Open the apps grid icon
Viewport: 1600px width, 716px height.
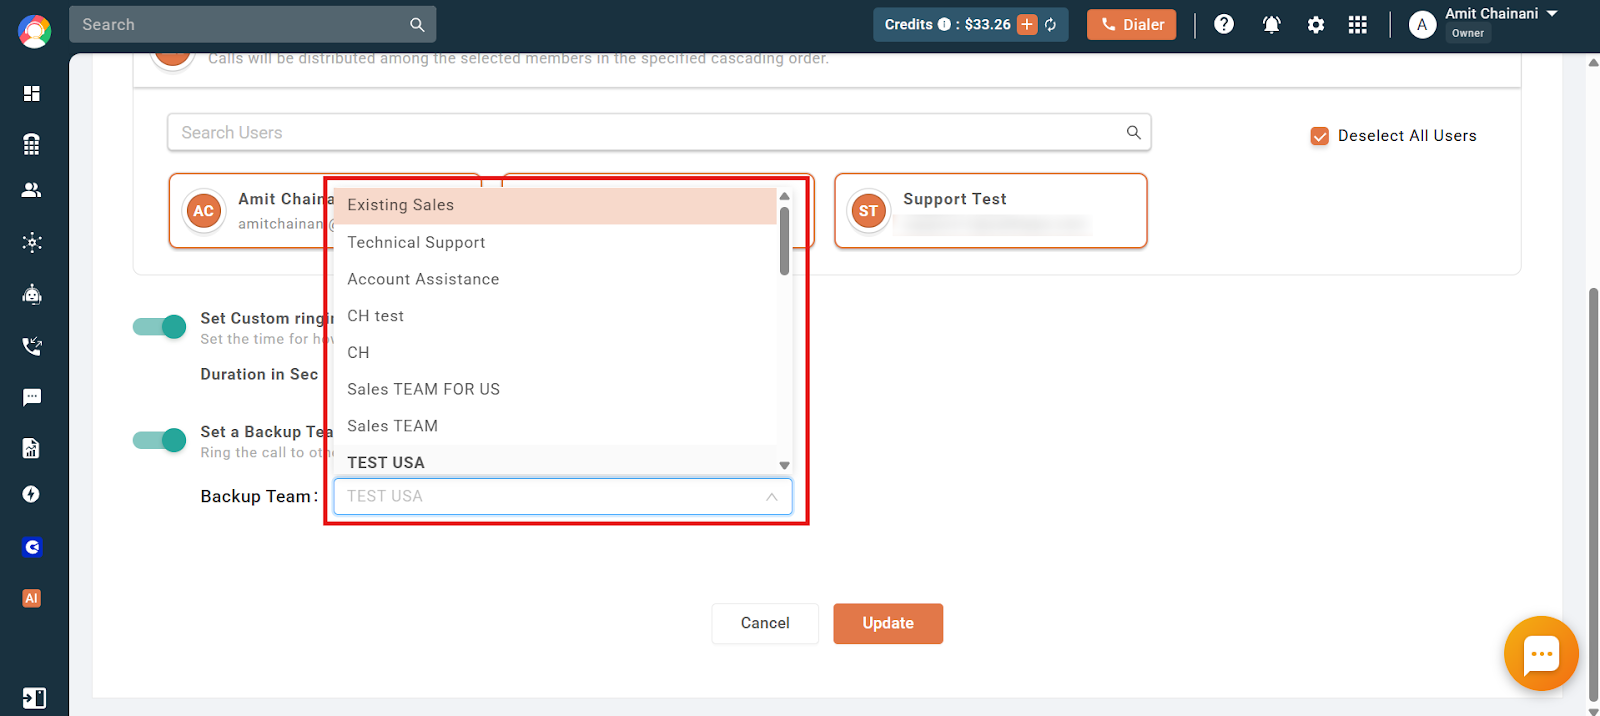1357,25
